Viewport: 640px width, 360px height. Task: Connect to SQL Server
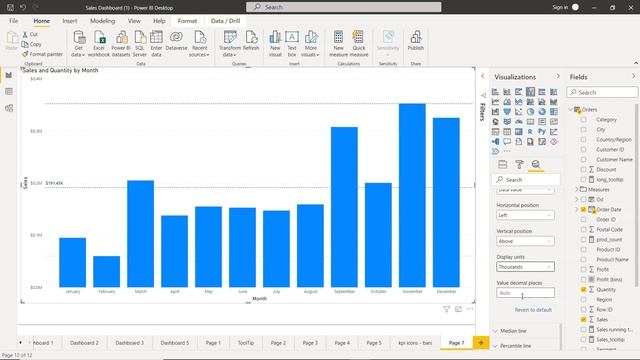click(x=140, y=44)
